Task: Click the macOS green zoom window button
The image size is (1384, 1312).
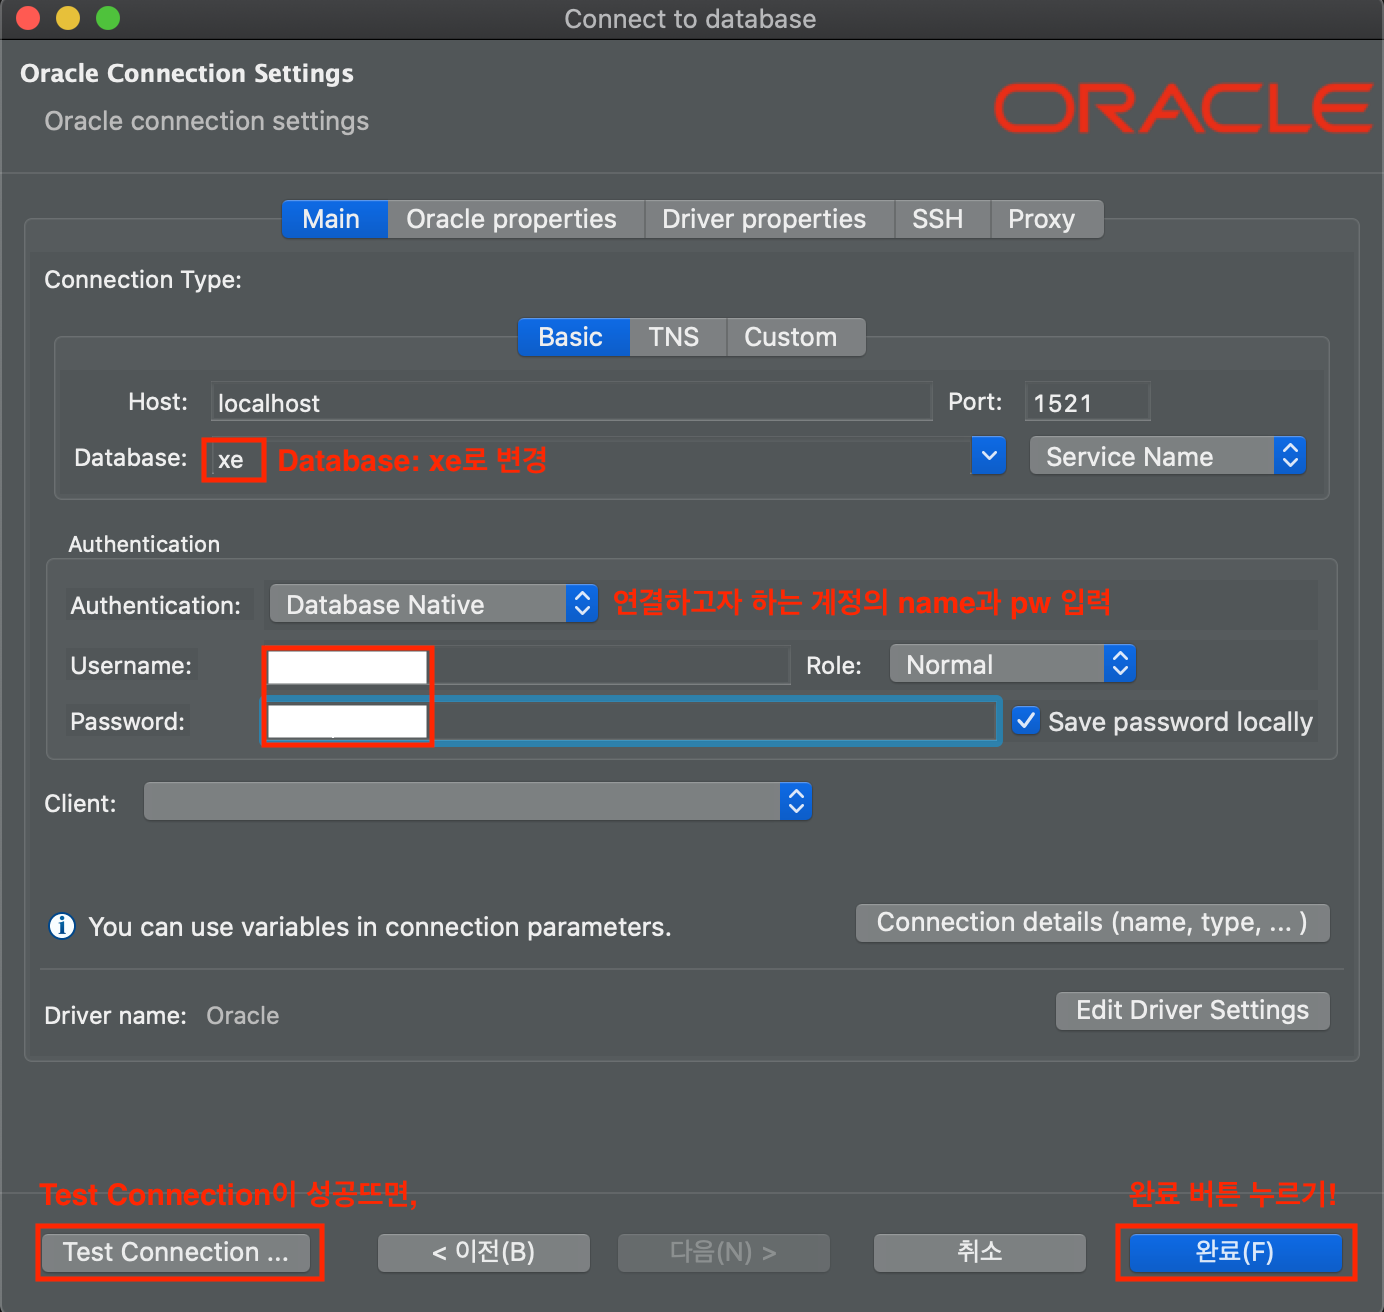Action: (x=108, y=17)
